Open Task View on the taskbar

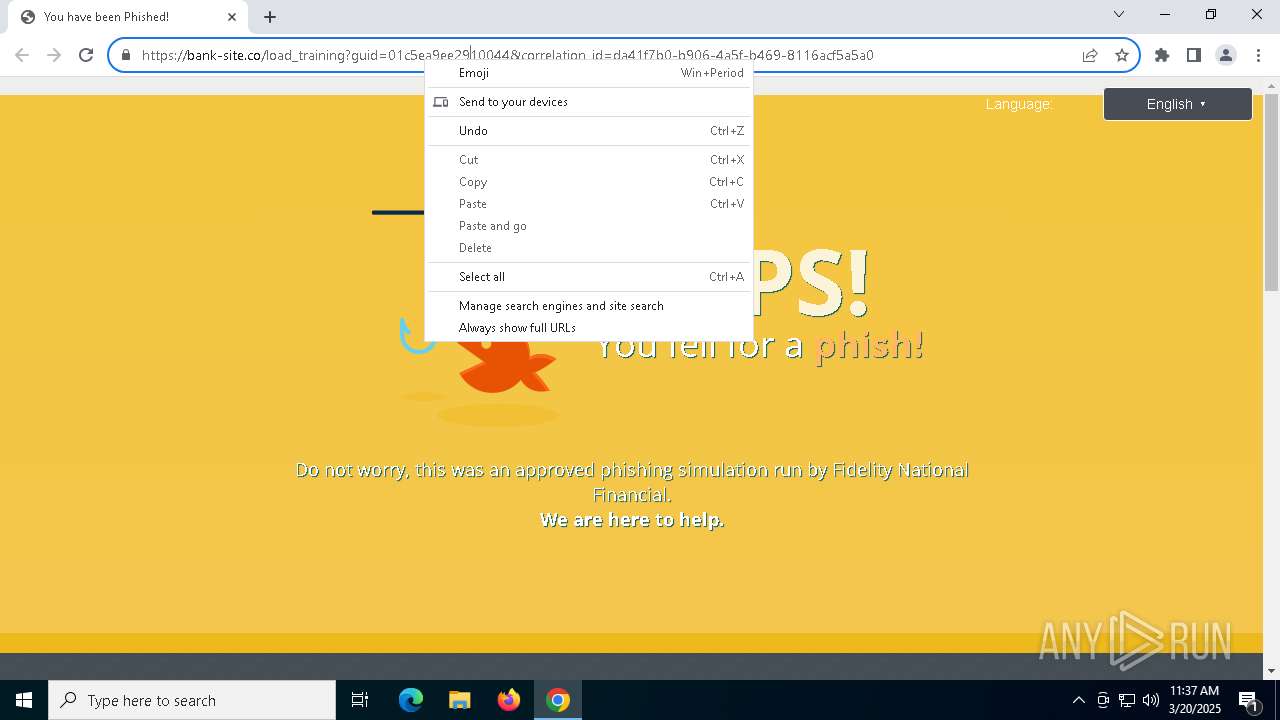click(x=360, y=700)
